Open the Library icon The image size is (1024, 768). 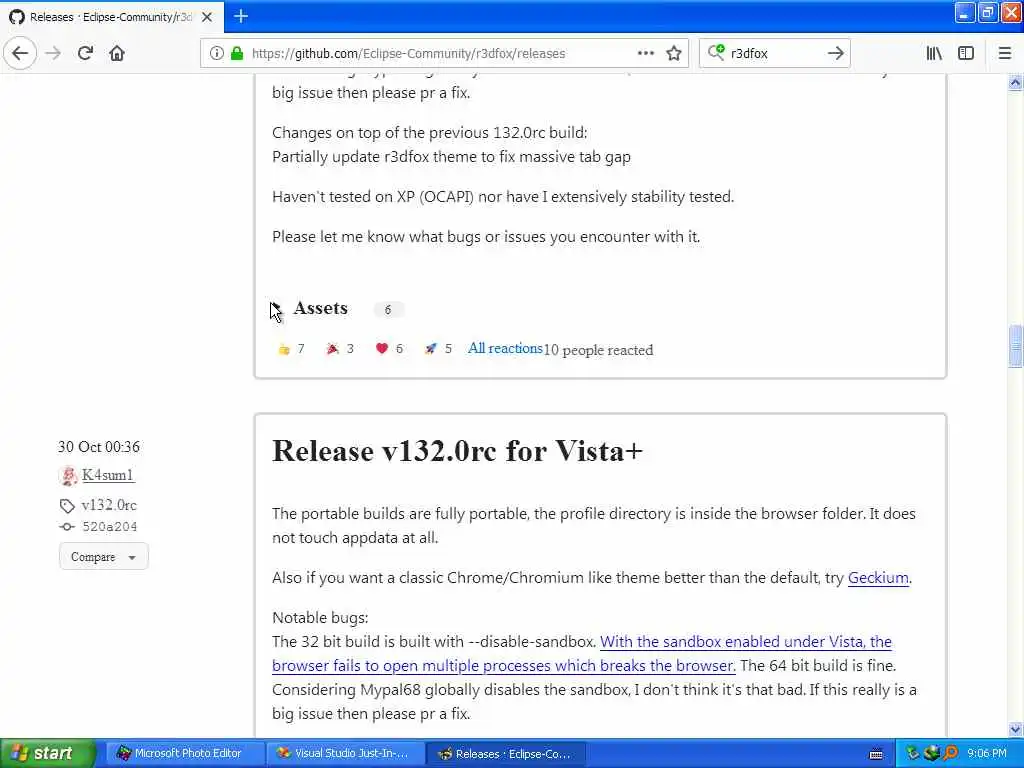934,54
